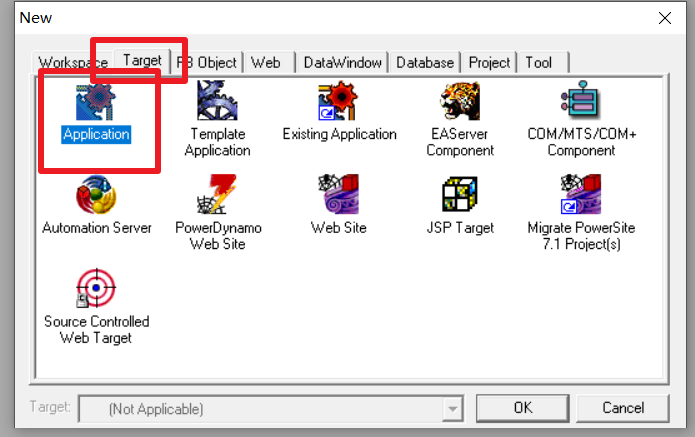Viewport: 695px width, 437px height.
Task: Choose the Template Application icon
Action: click(217, 100)
